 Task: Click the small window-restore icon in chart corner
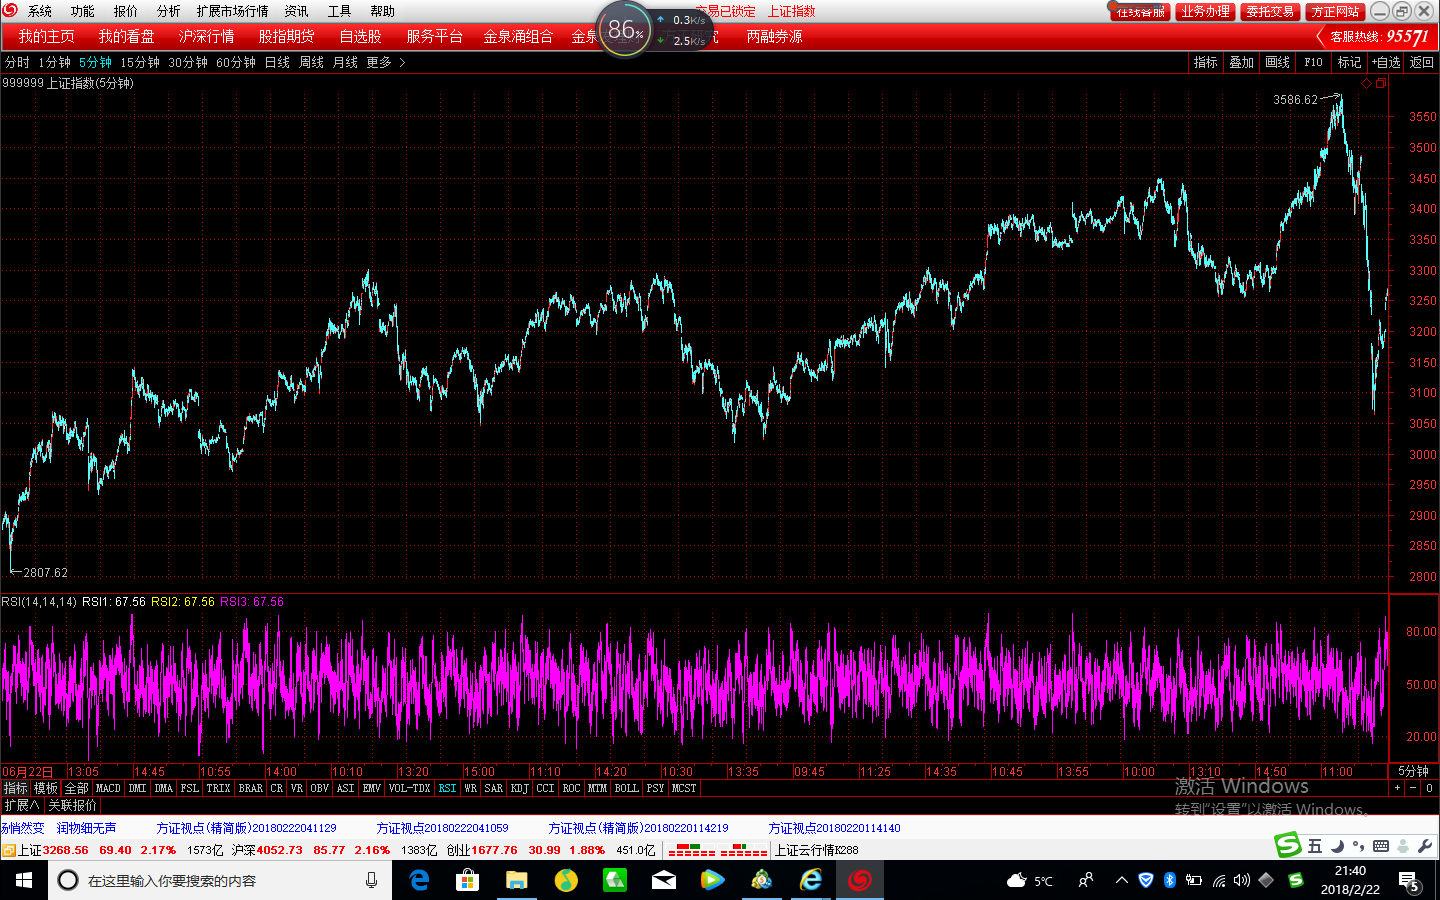coord(1381,84)
